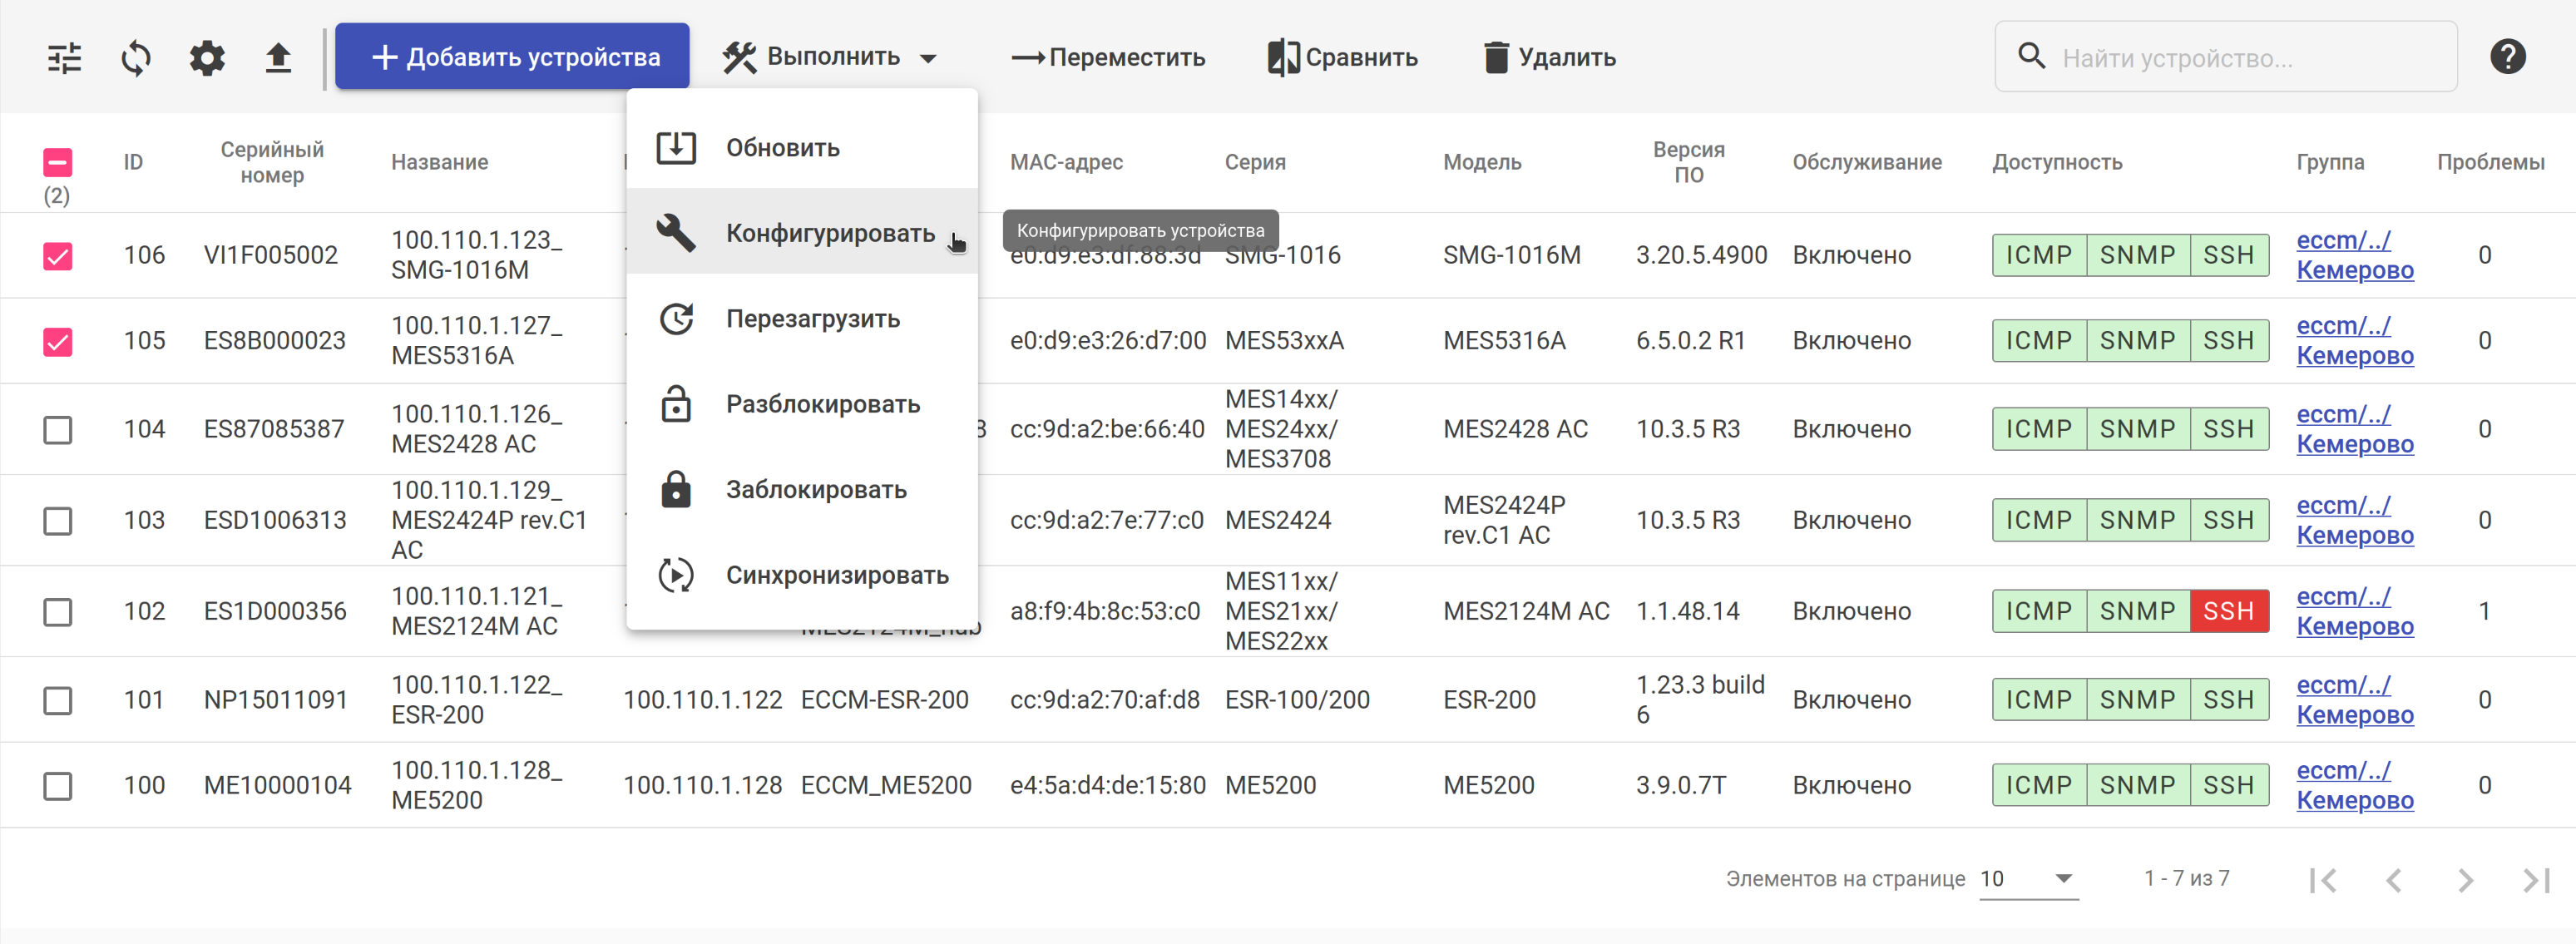Select Синхронизировать menu entry
This screenshot has height=944, width=2576.
coord(836,575)
